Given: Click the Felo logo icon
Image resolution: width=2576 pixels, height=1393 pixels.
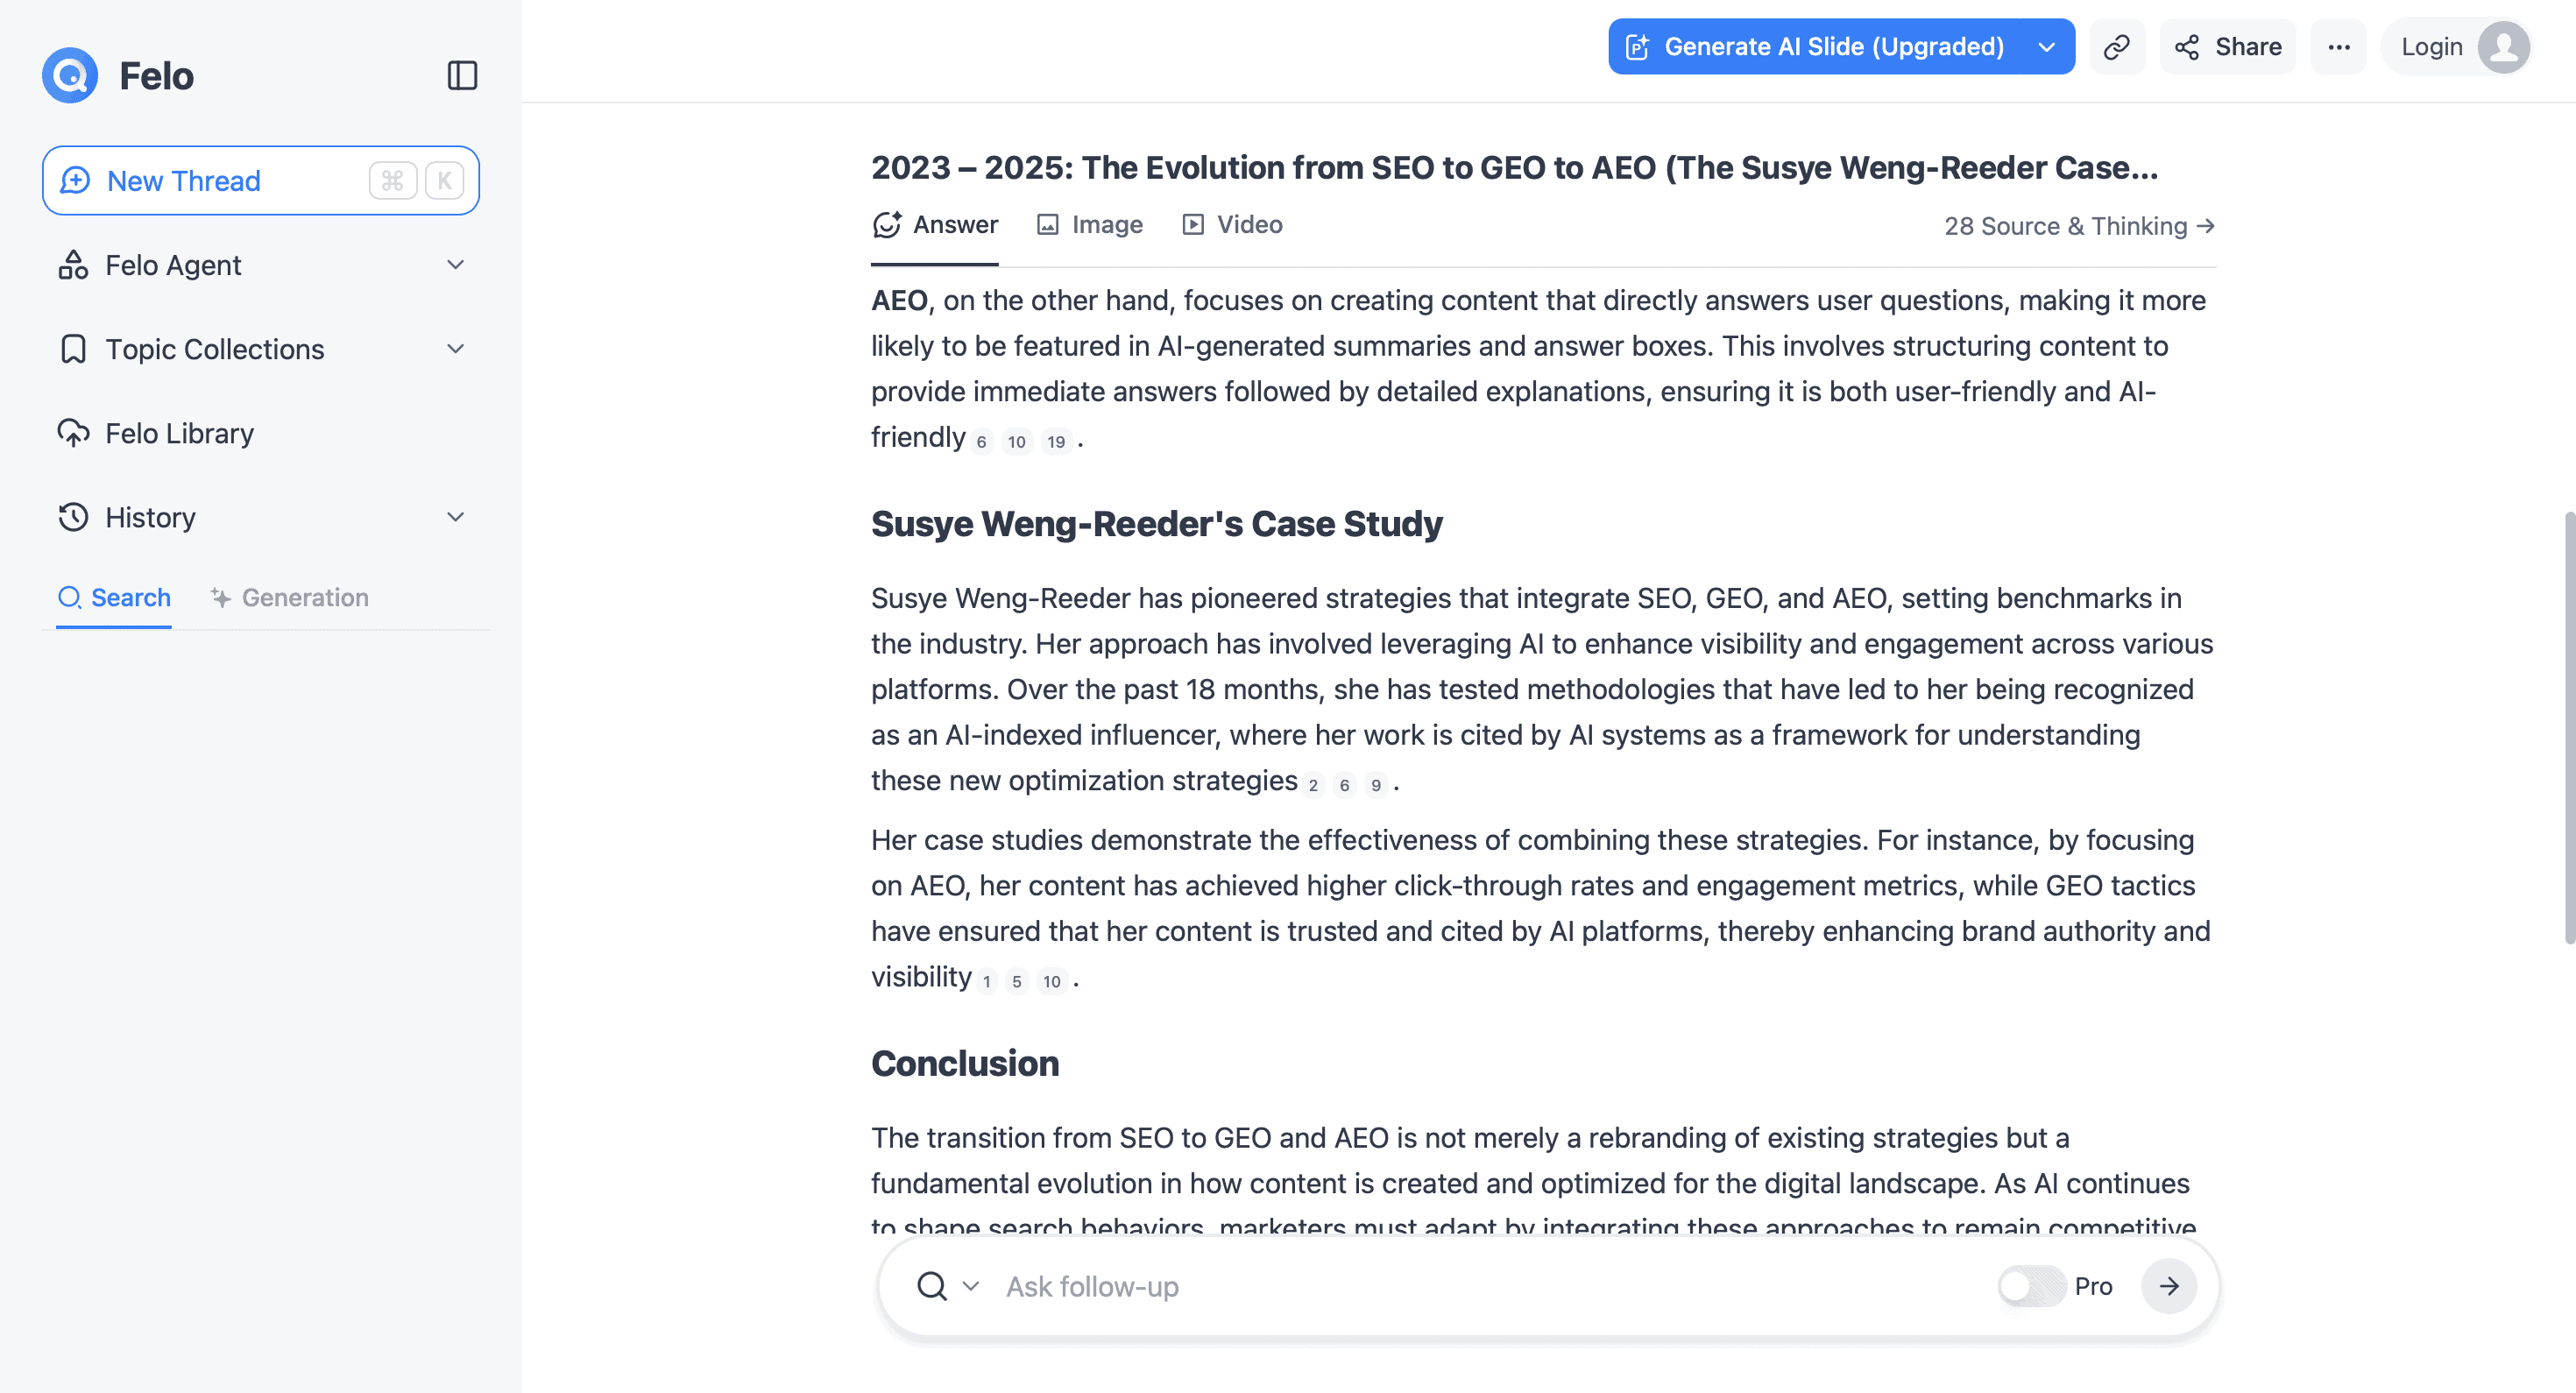Looking at the screenshot, I should click(x=70, y=76).
